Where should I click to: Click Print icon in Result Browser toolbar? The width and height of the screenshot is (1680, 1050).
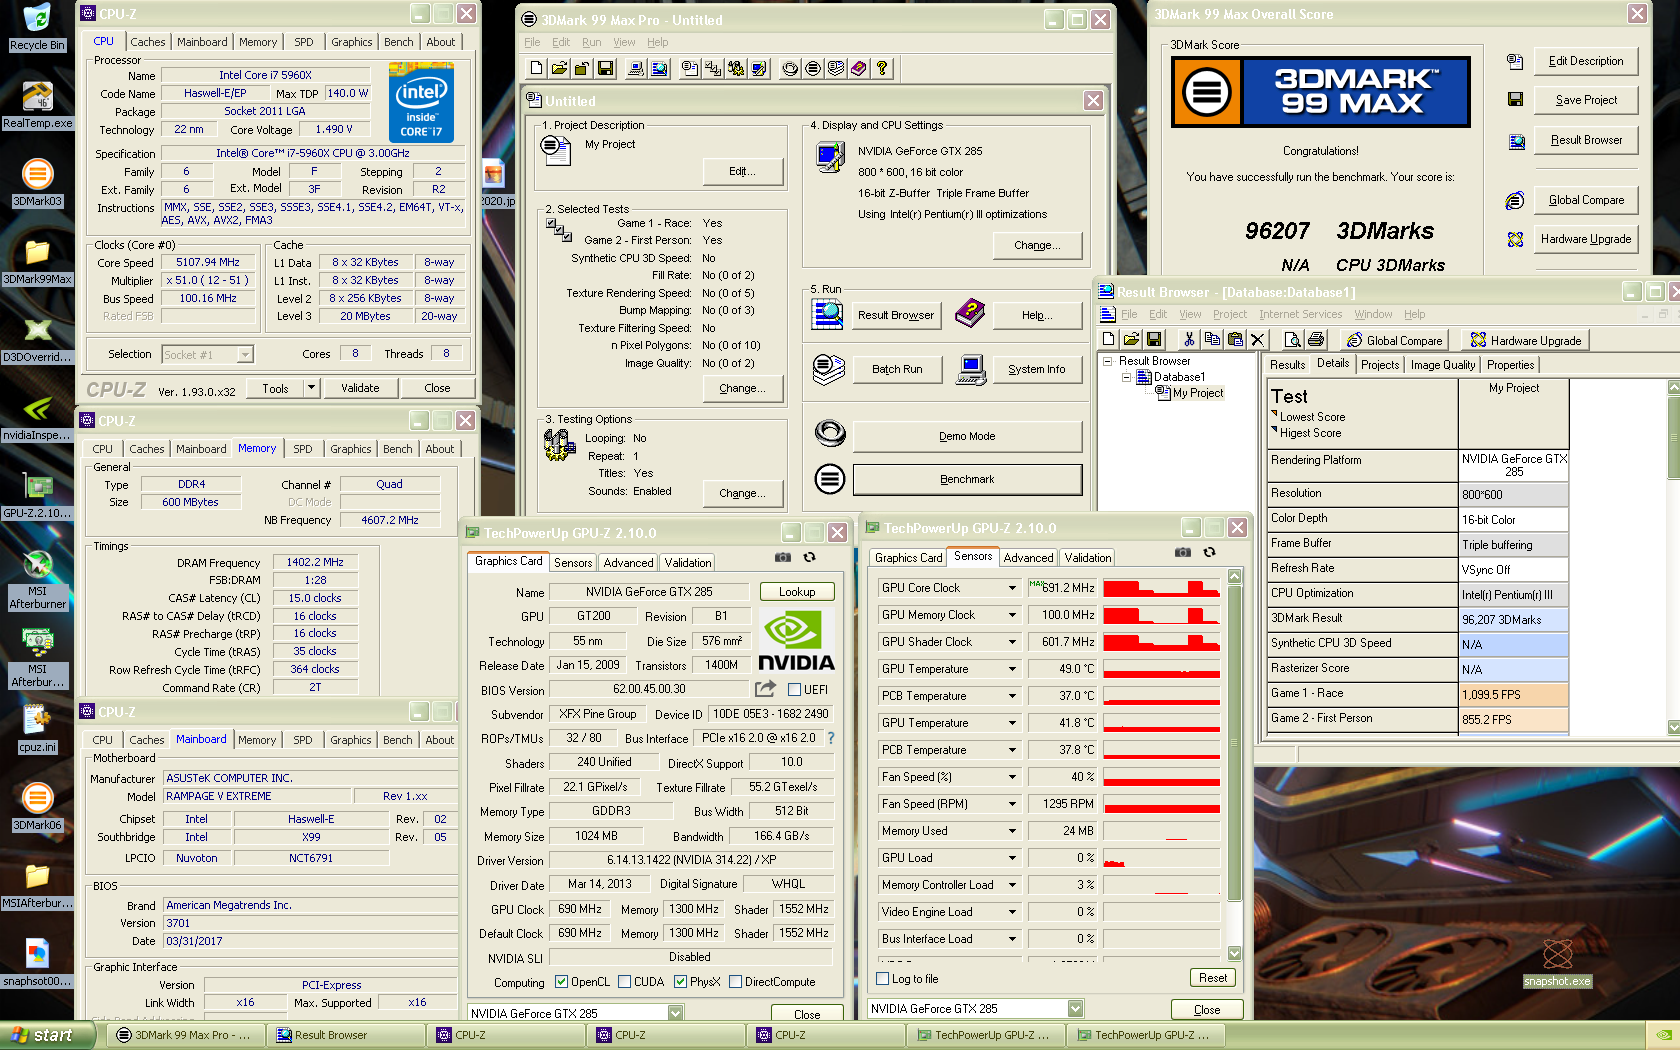[x=1315, y=340]
